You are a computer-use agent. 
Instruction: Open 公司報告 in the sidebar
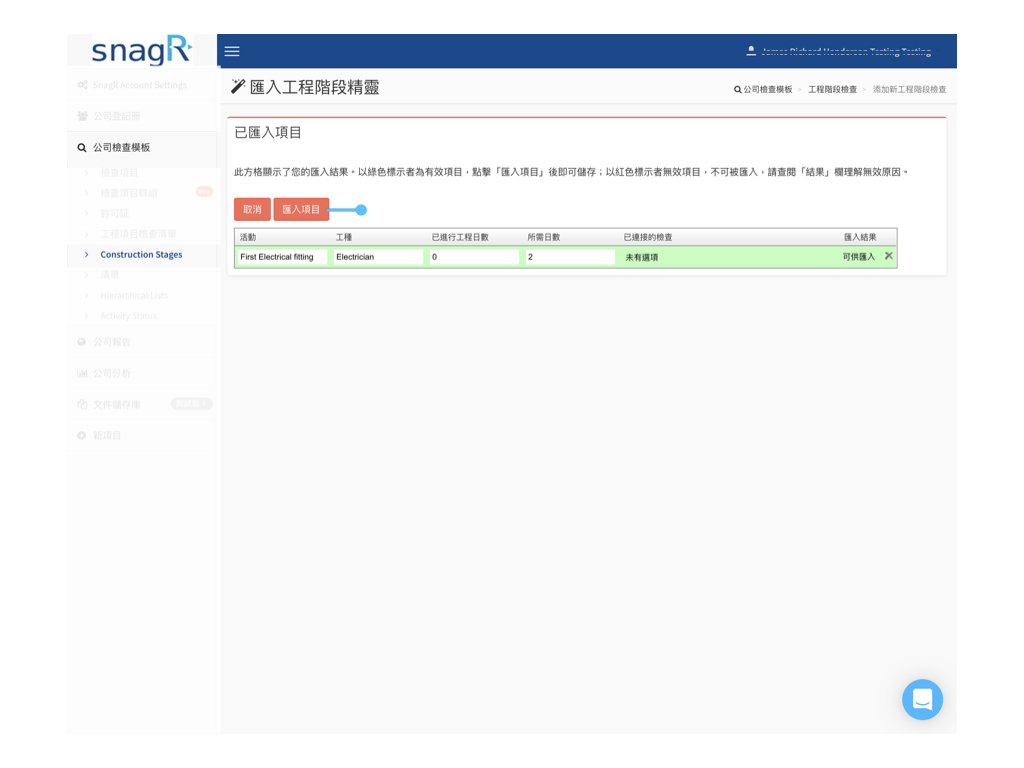[112, 342]
